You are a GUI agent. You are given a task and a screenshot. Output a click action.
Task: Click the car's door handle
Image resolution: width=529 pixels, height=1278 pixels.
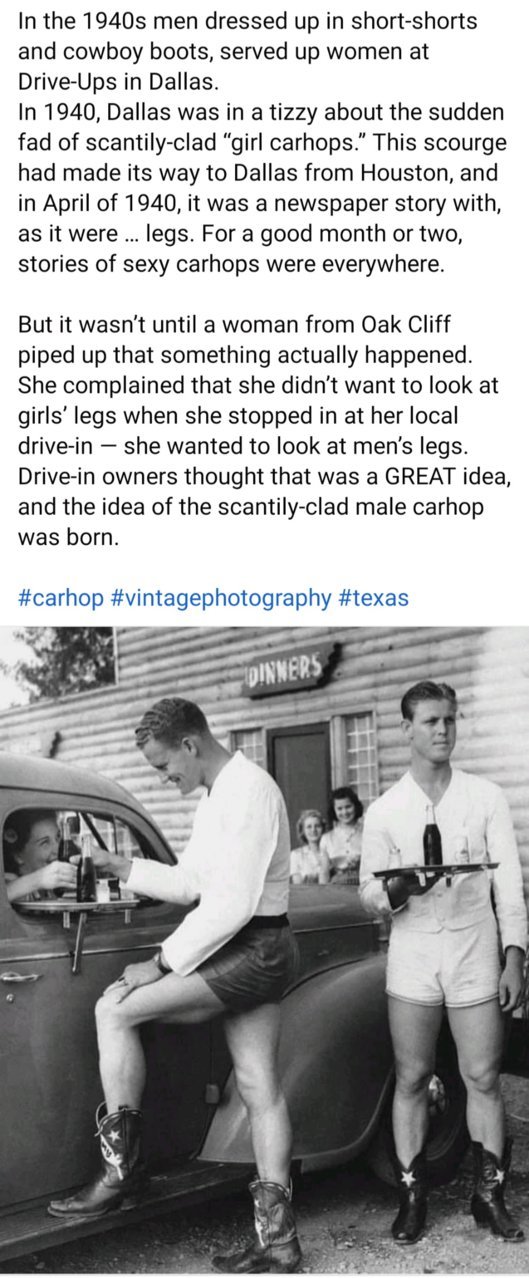[x=18, y=978]
